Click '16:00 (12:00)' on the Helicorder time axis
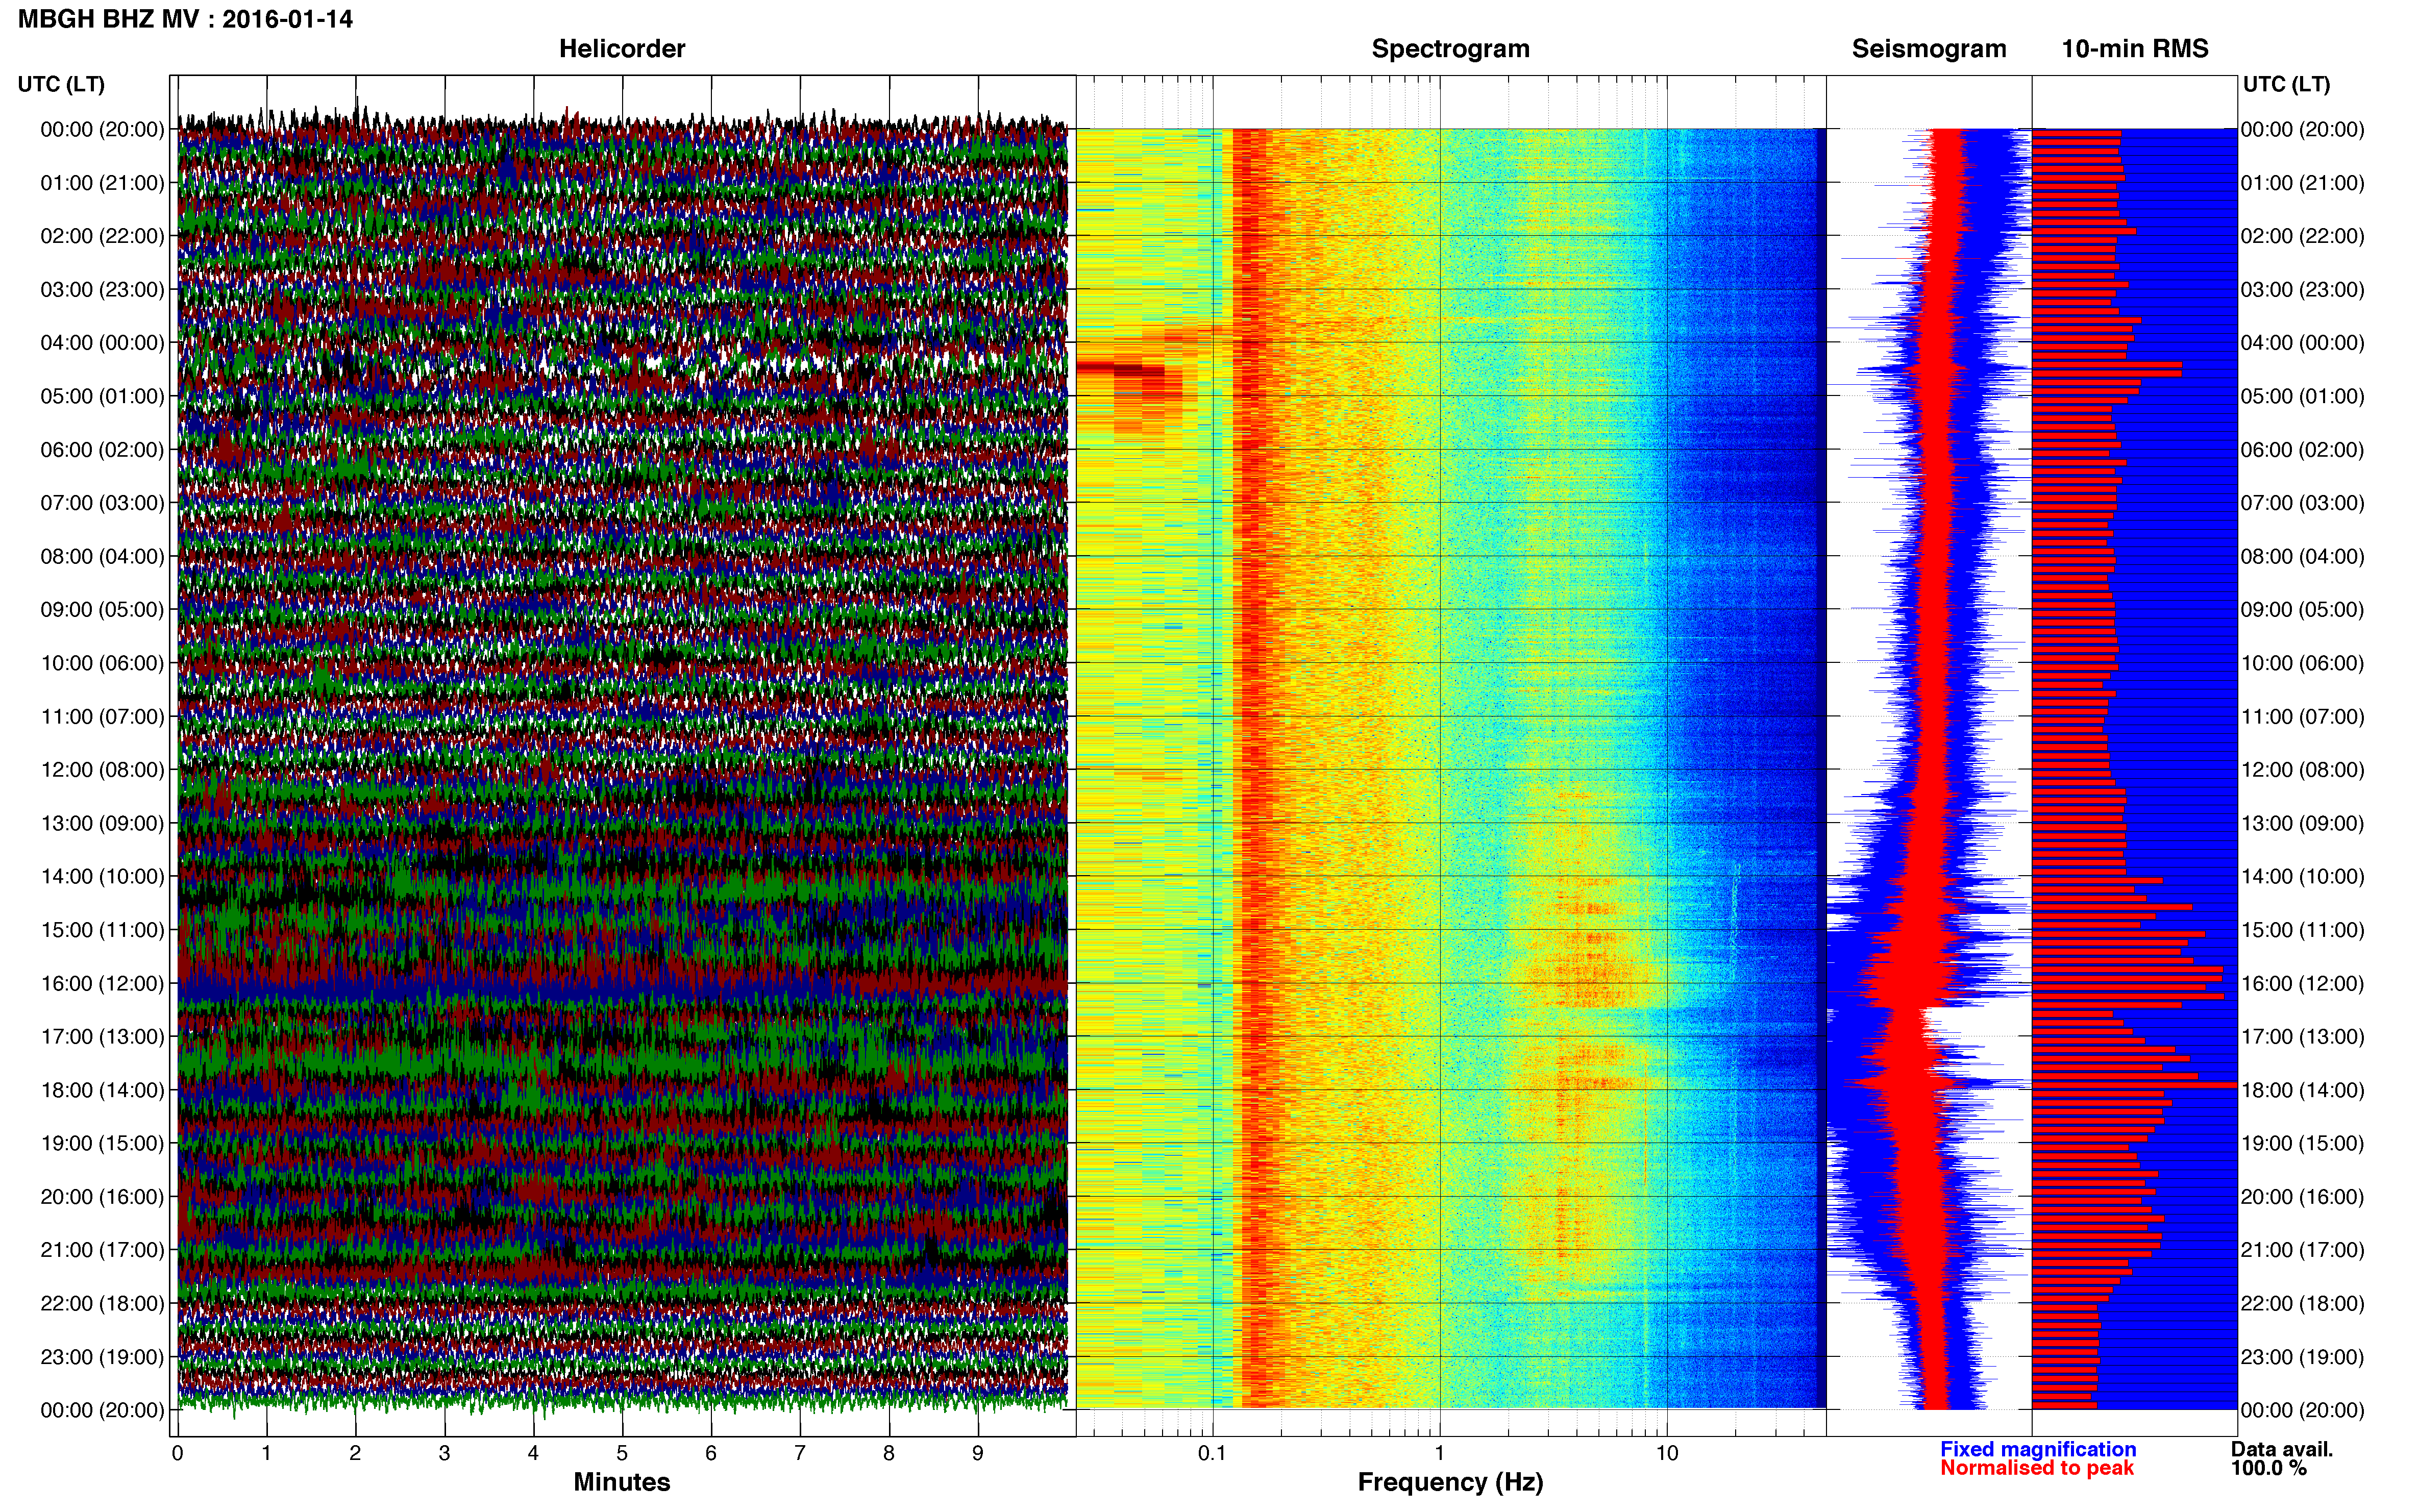This screenshot has height=1512, width=2419. pos(102,983)
